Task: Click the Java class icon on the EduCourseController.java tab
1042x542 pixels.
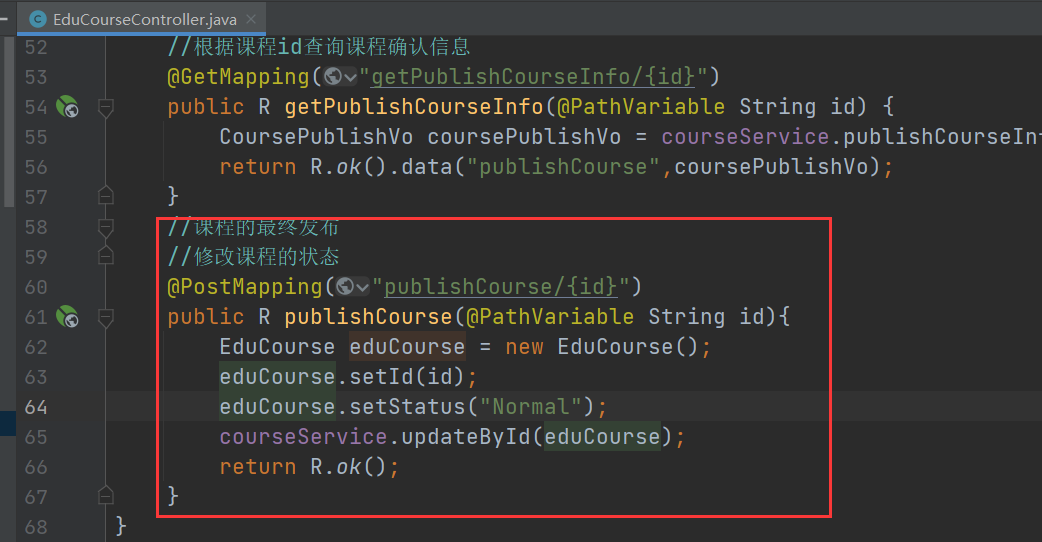Action: point(38,18)
